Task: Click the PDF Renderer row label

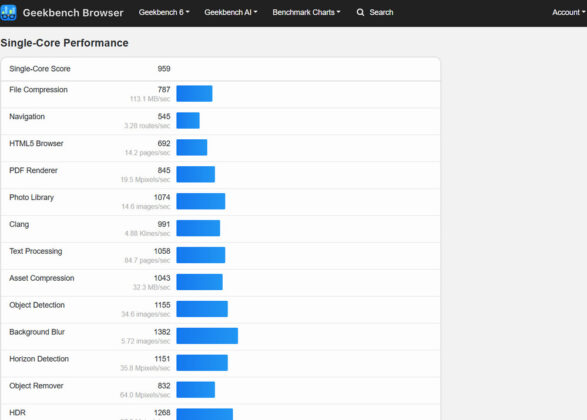Action: click(33, 171)
